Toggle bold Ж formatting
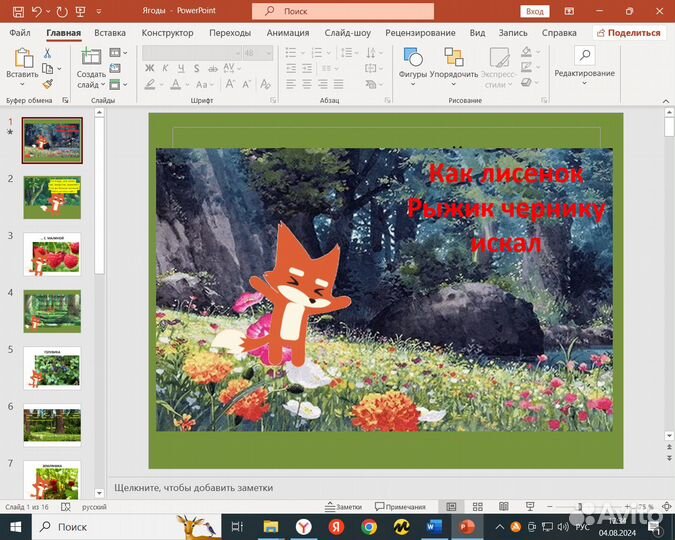675x540 pixels. tap(149, 68)
